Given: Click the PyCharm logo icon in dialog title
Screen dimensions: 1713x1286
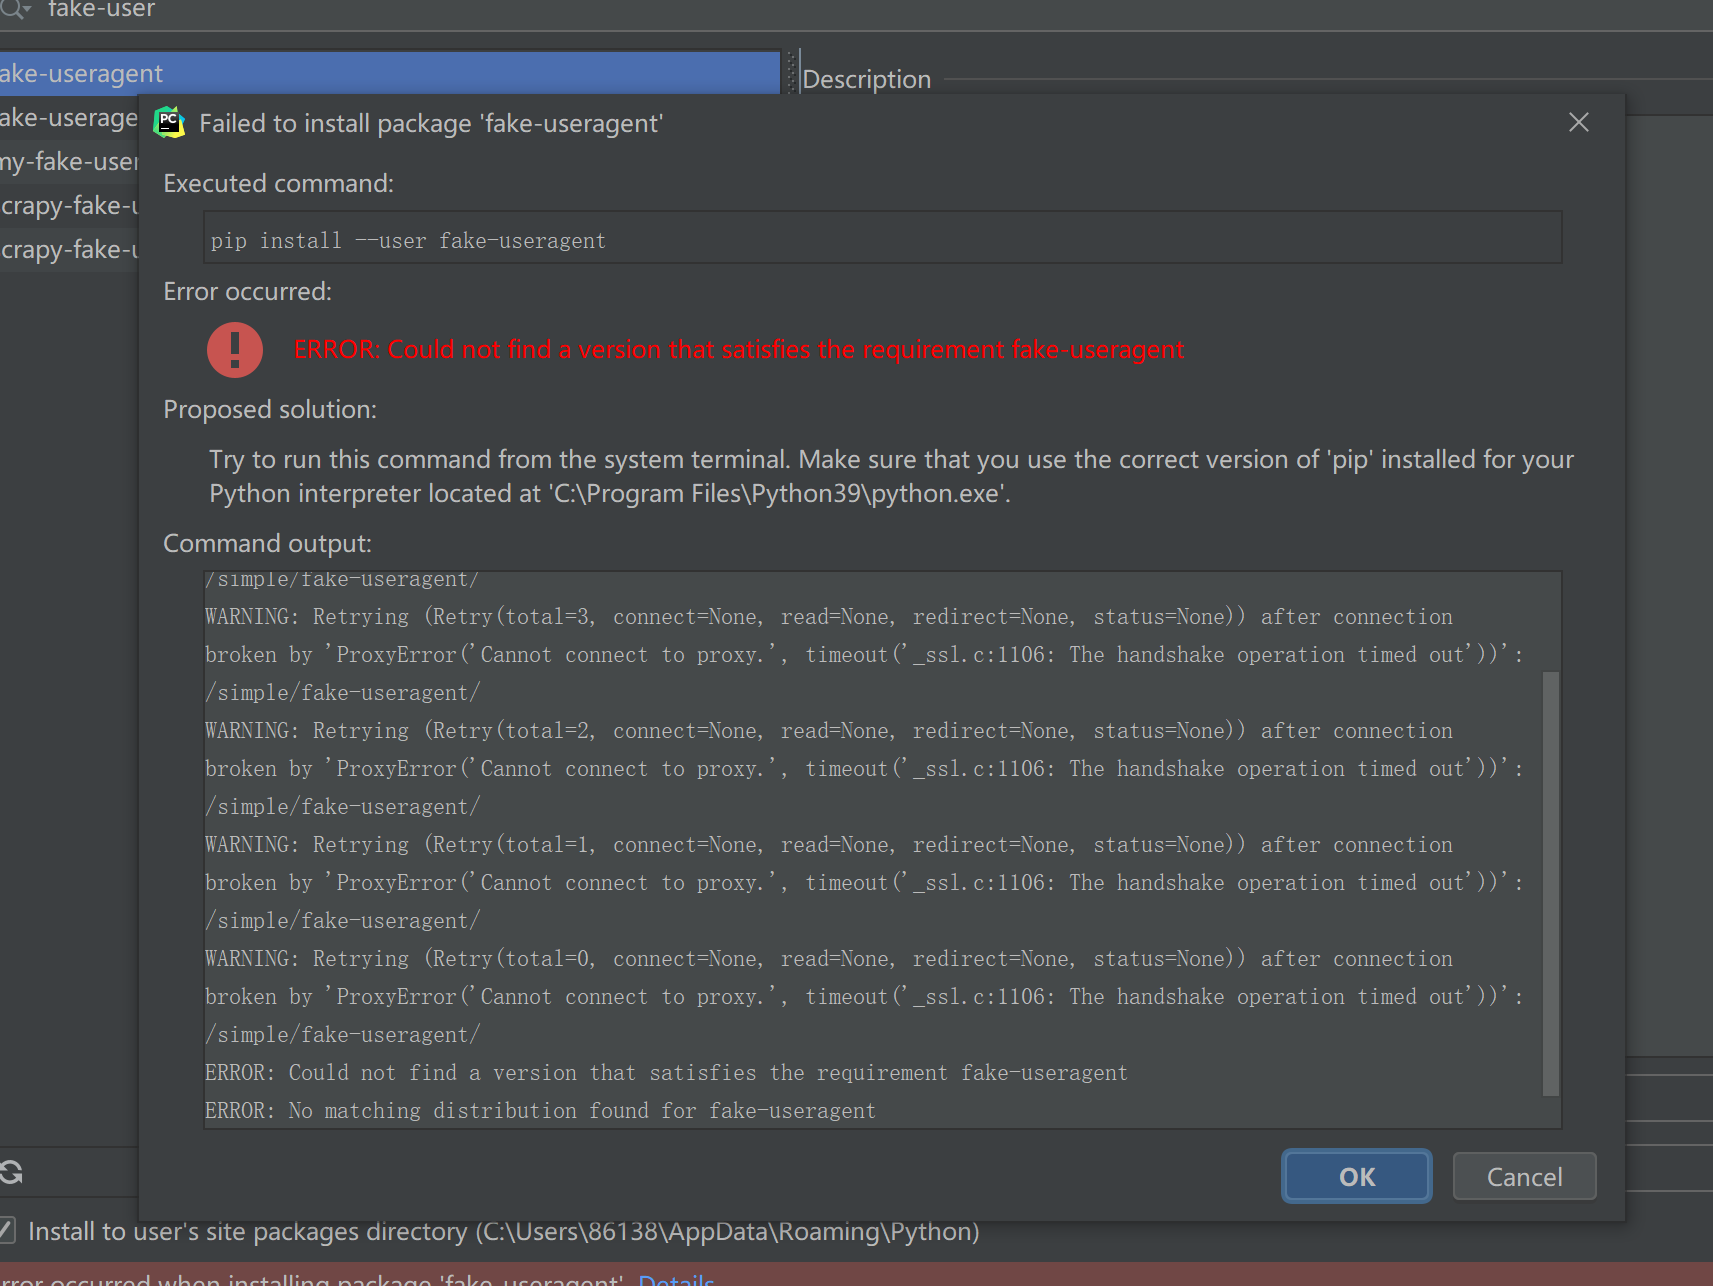Looking at the screenshot, I should coord(169,122).
